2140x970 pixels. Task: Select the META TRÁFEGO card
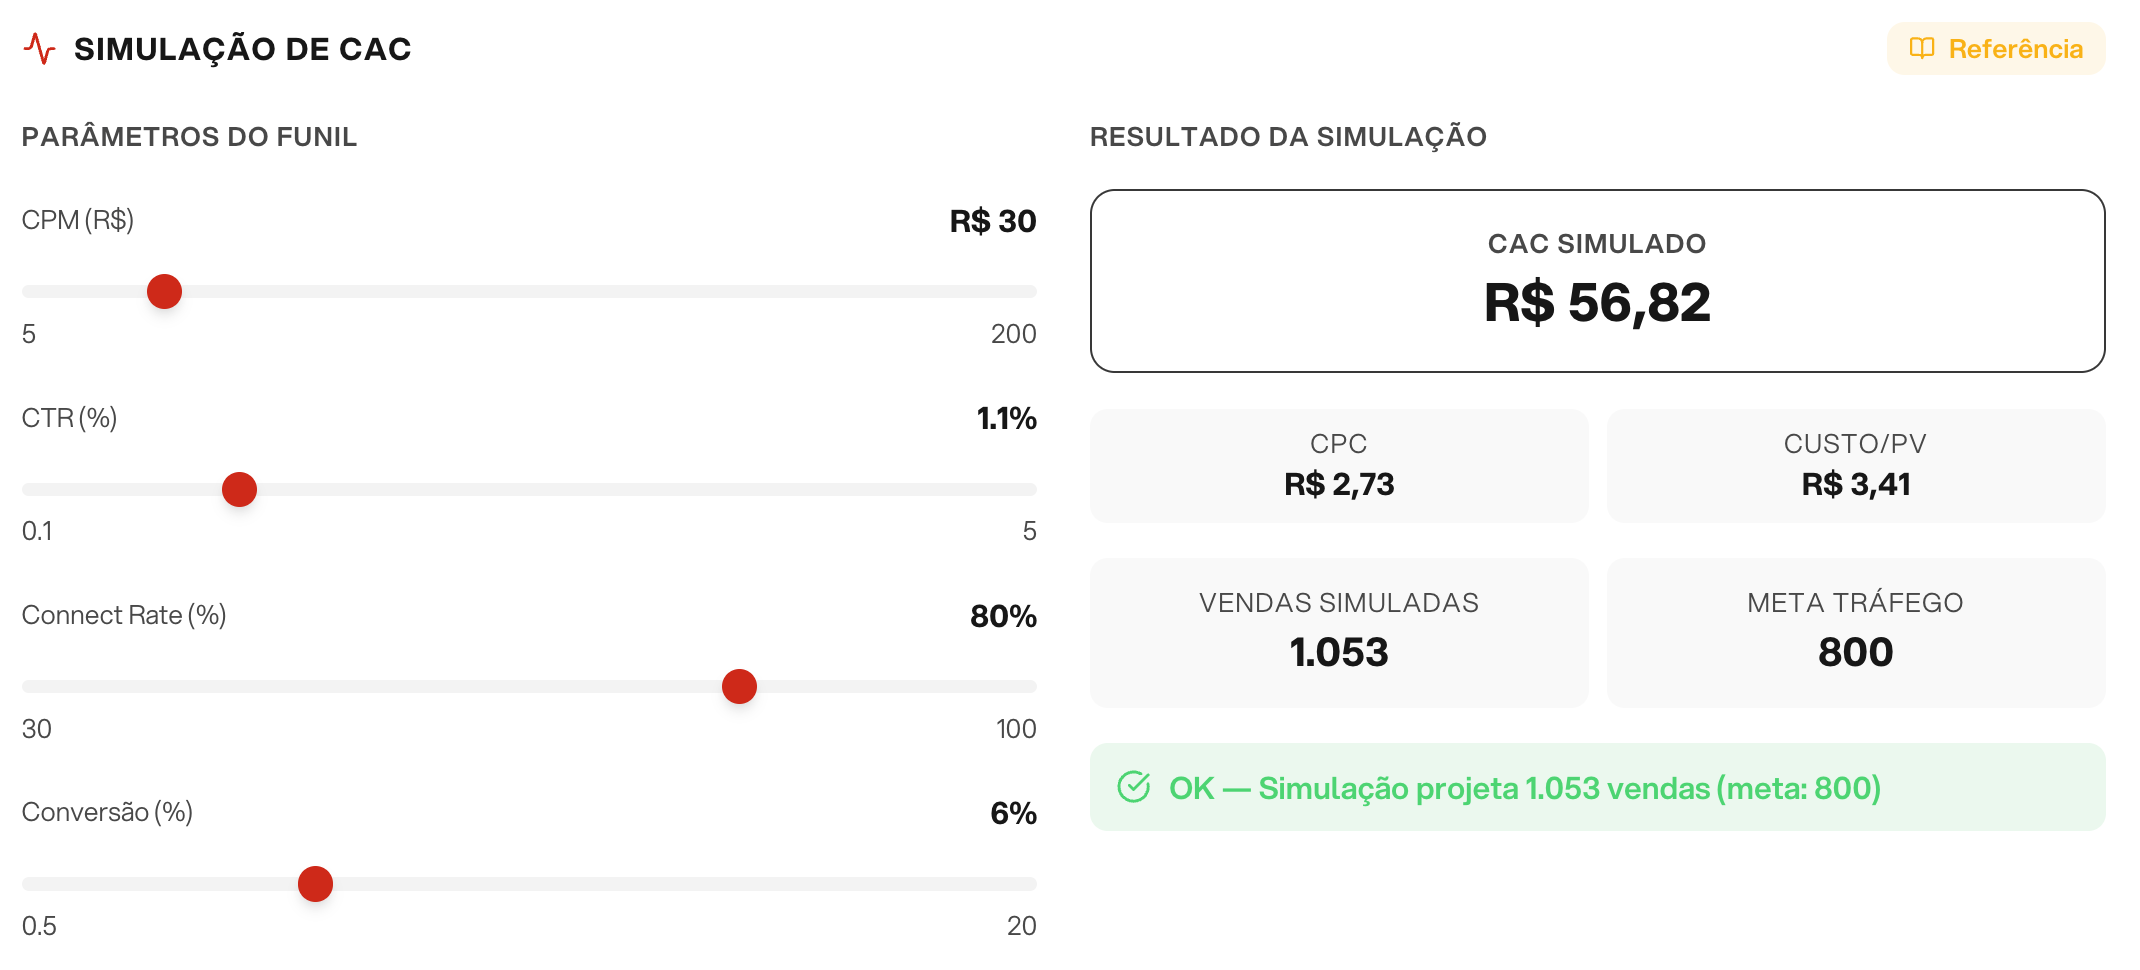point(1855,631)
